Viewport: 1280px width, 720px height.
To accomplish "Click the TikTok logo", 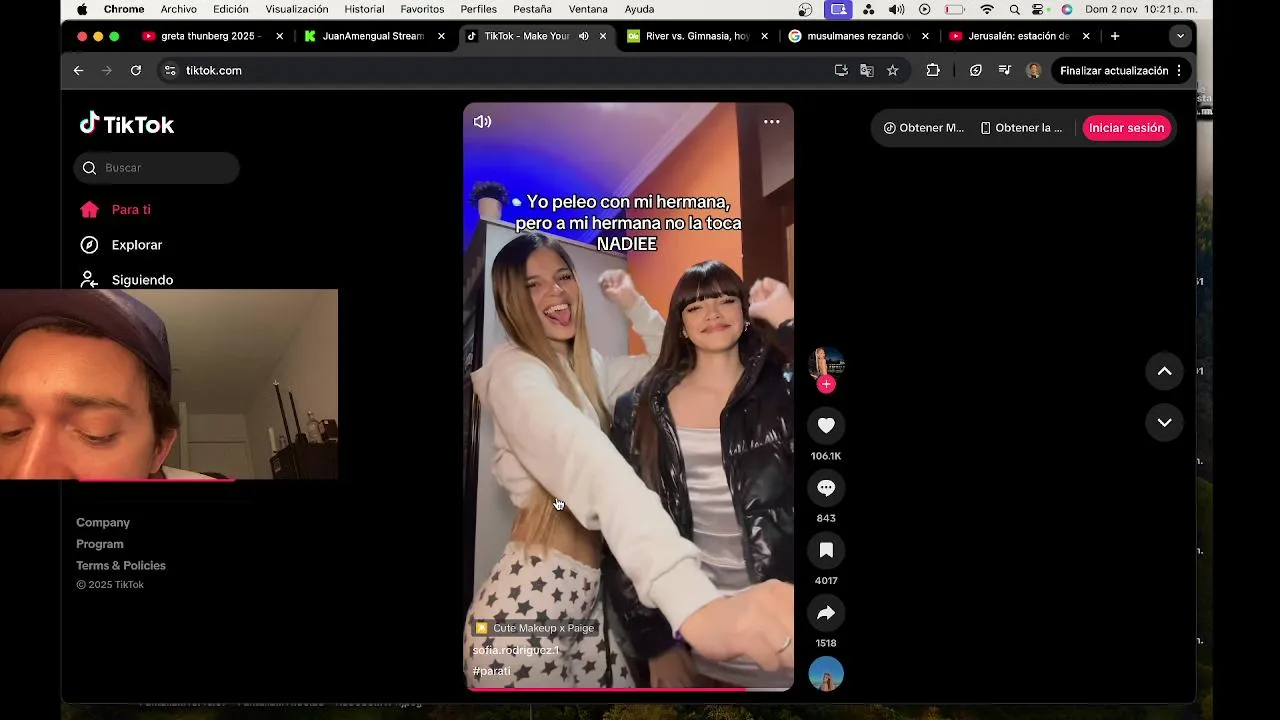I will click(x=127, y=124).
